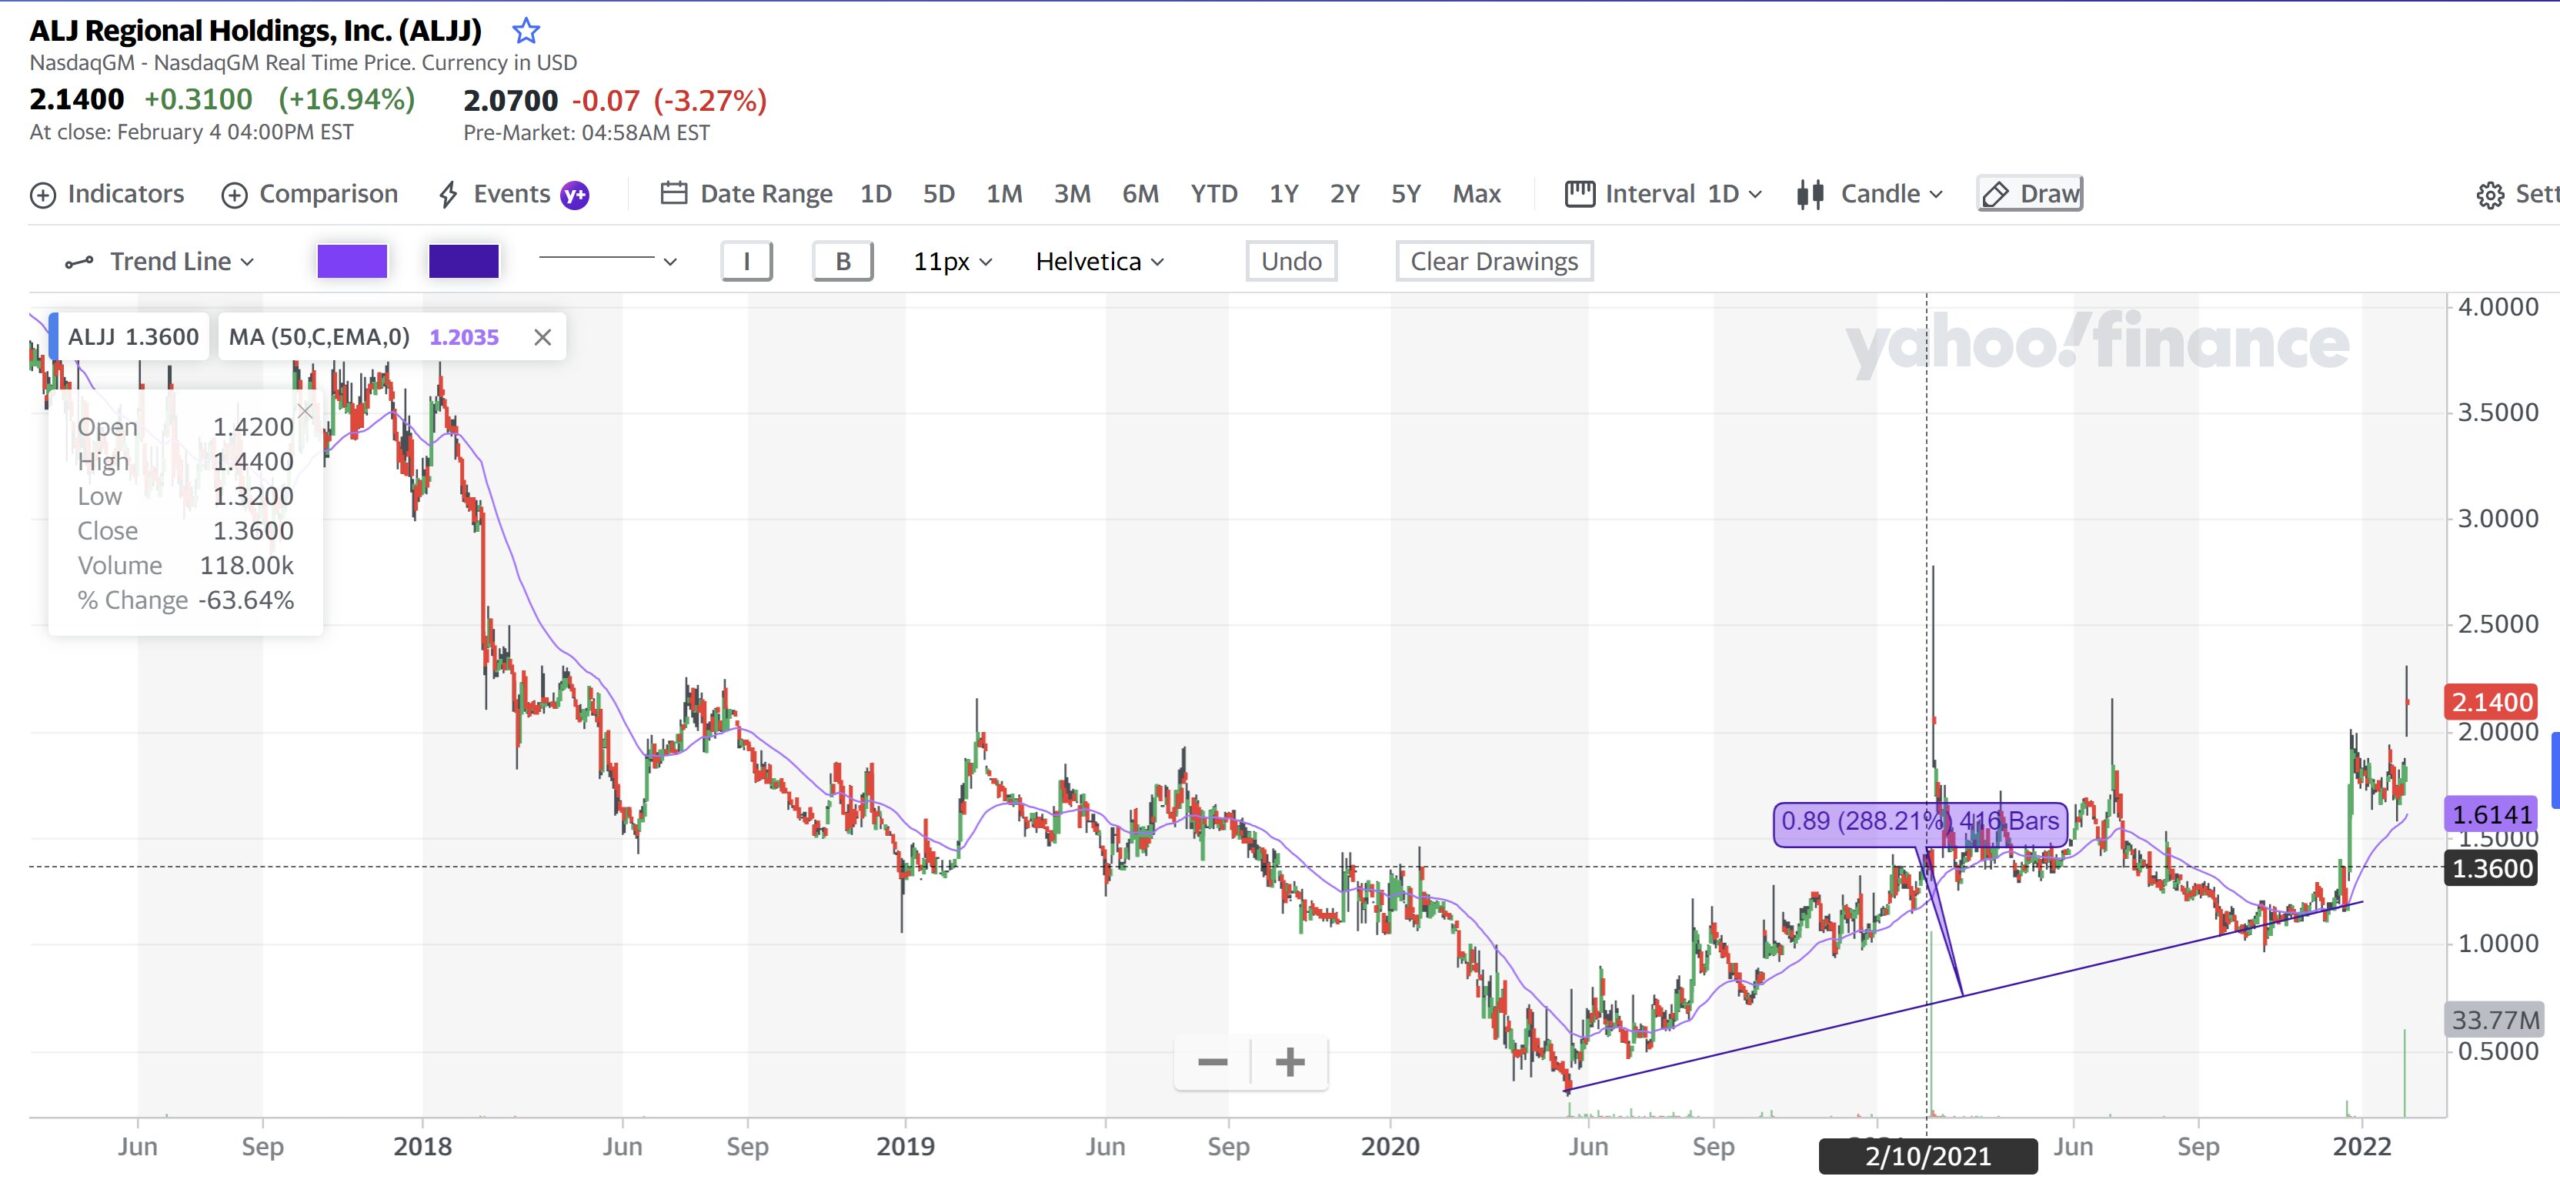
Task: Expand Interval 1D dropdown
Action: pyautogui.click(x=1664, y=194)
